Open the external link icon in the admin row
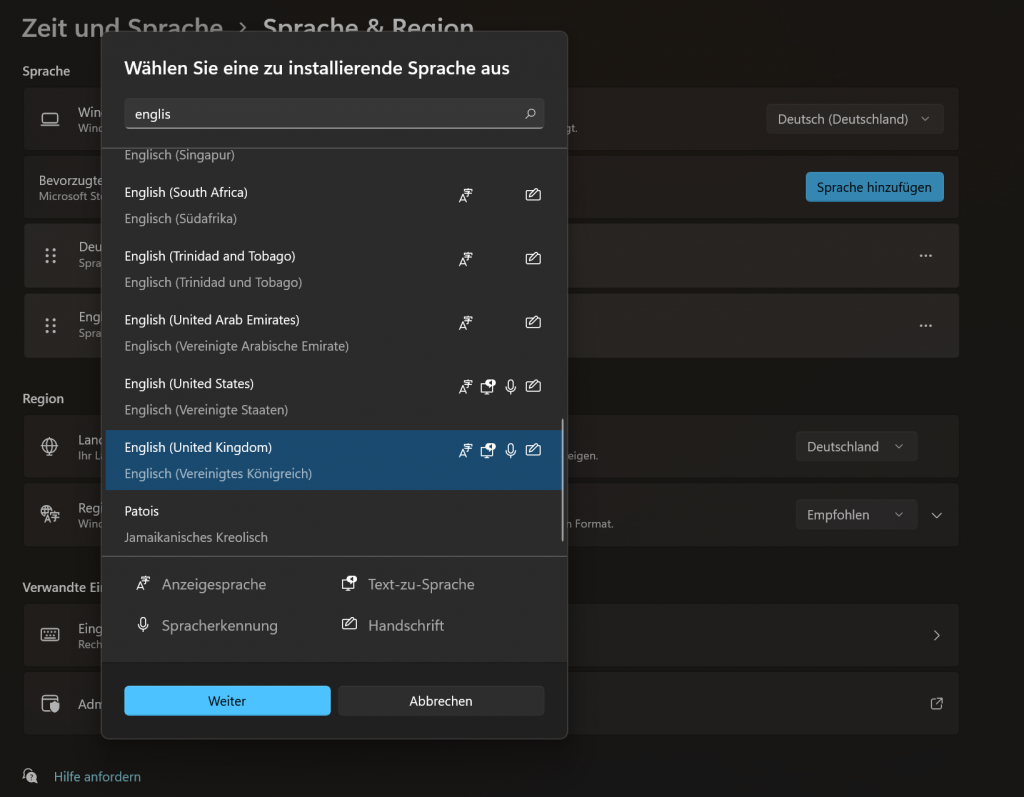 click(x=936, y=703)
